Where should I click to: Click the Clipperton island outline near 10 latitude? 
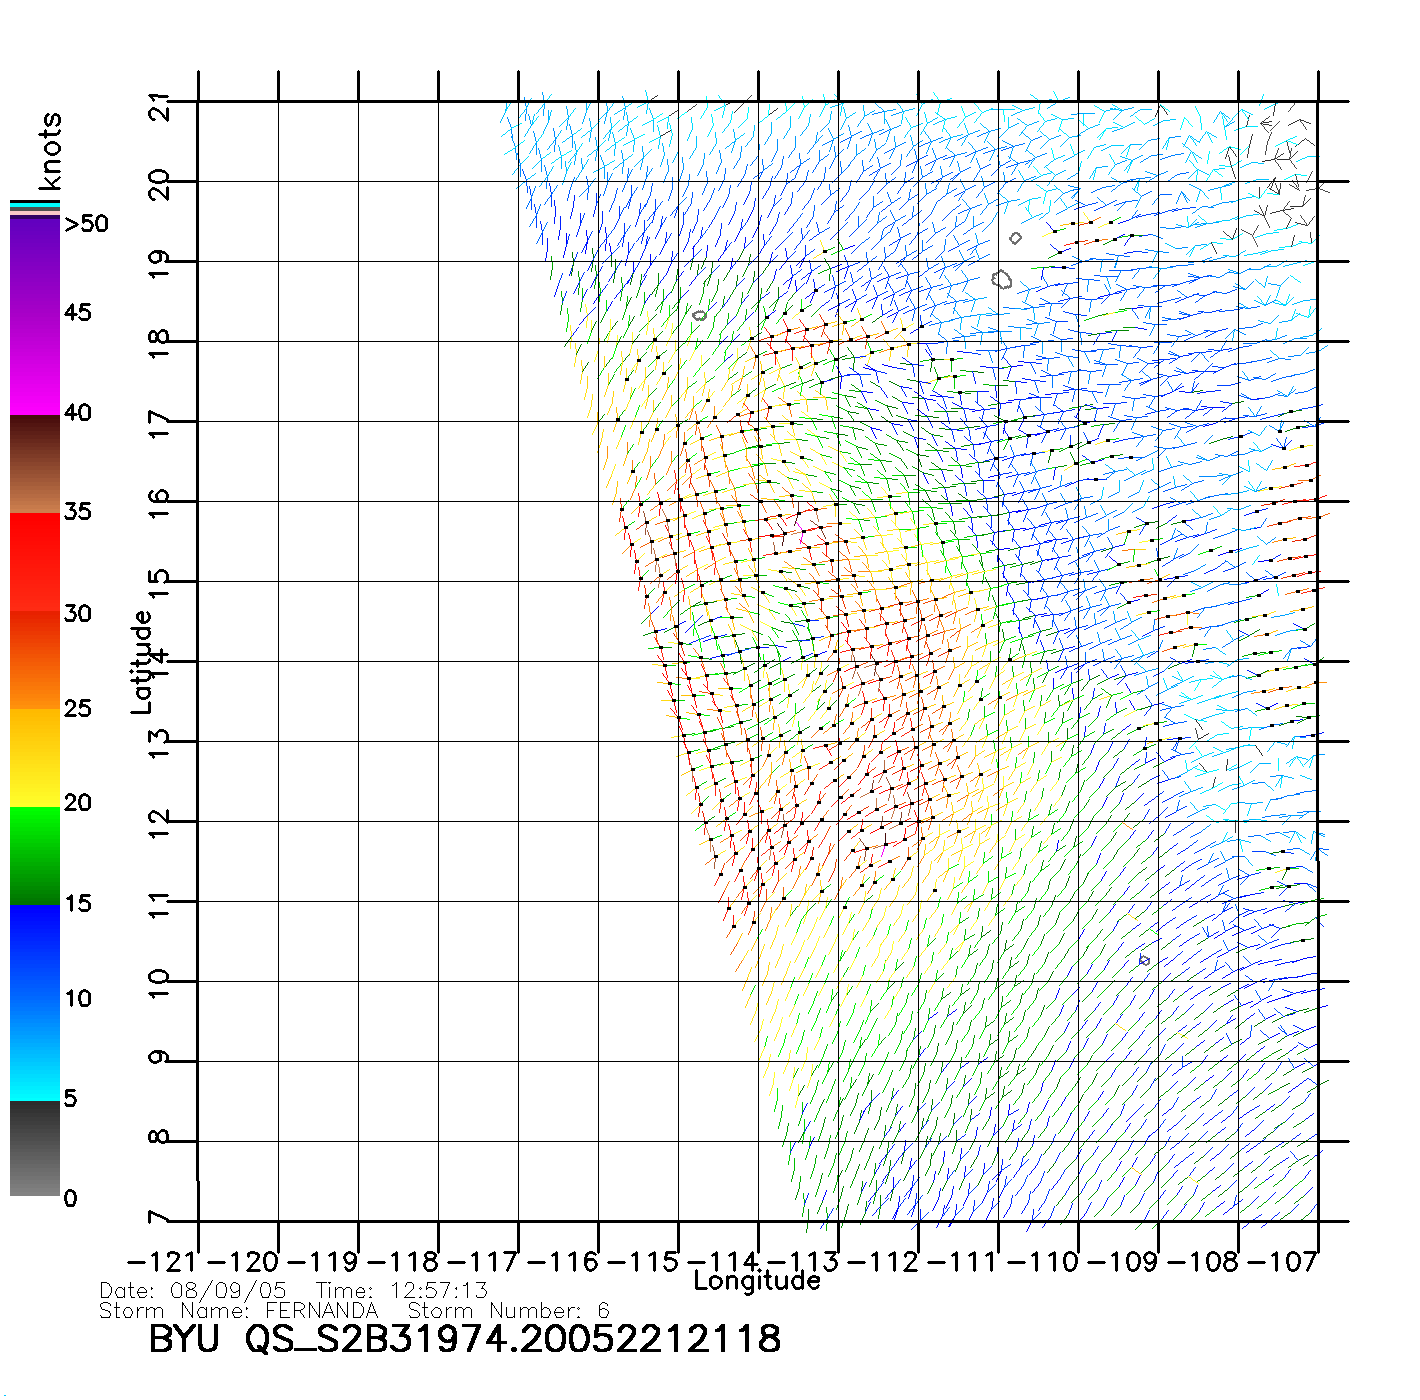pyautogui.click(x=1144, y=960)
